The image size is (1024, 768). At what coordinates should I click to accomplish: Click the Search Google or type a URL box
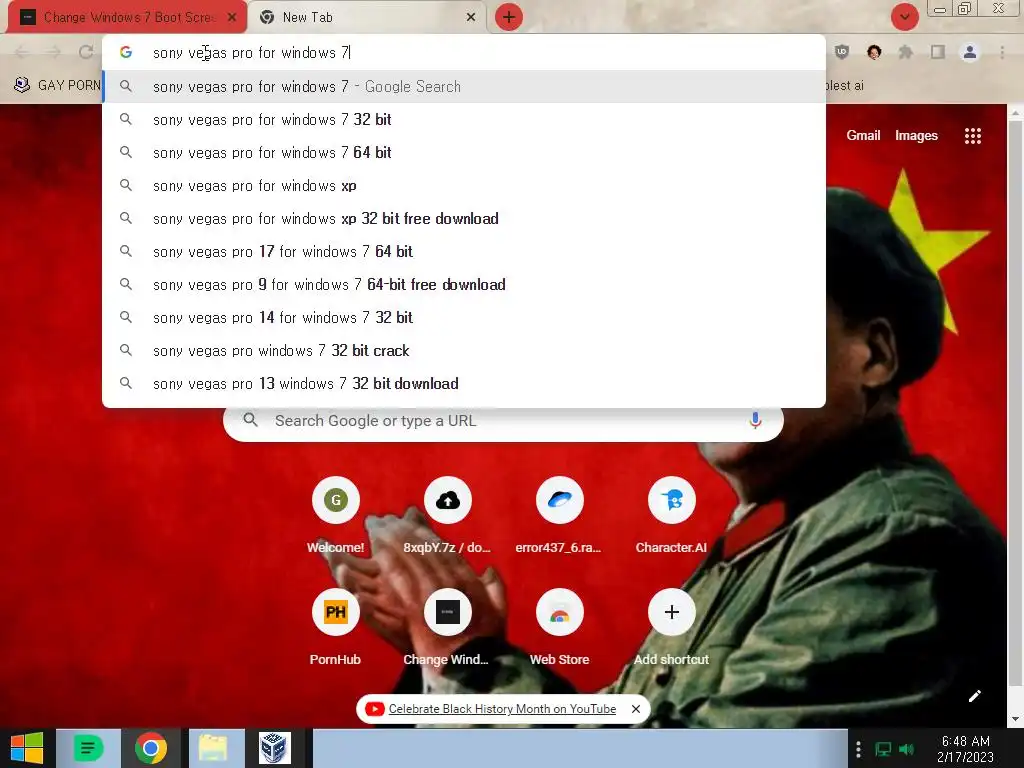(x=503, y=421)
